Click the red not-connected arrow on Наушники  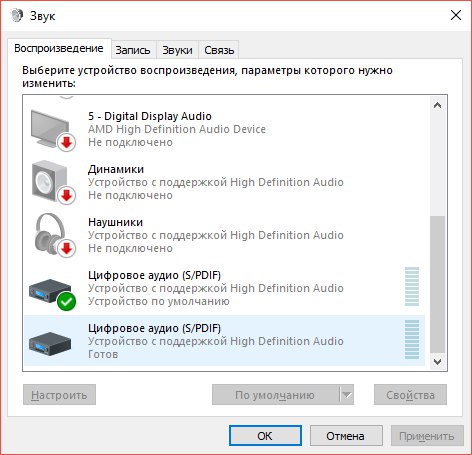coord(67,248)
